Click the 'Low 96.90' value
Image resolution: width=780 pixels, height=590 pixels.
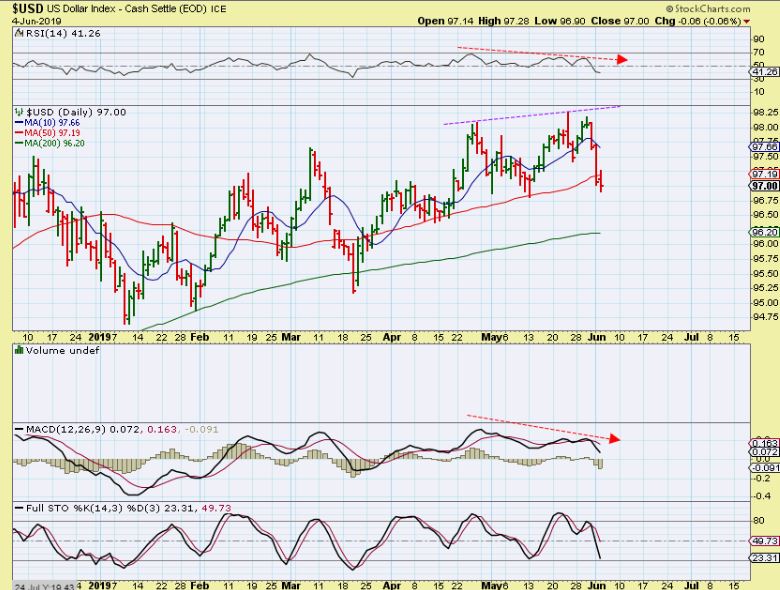click(x=561, y=21)
